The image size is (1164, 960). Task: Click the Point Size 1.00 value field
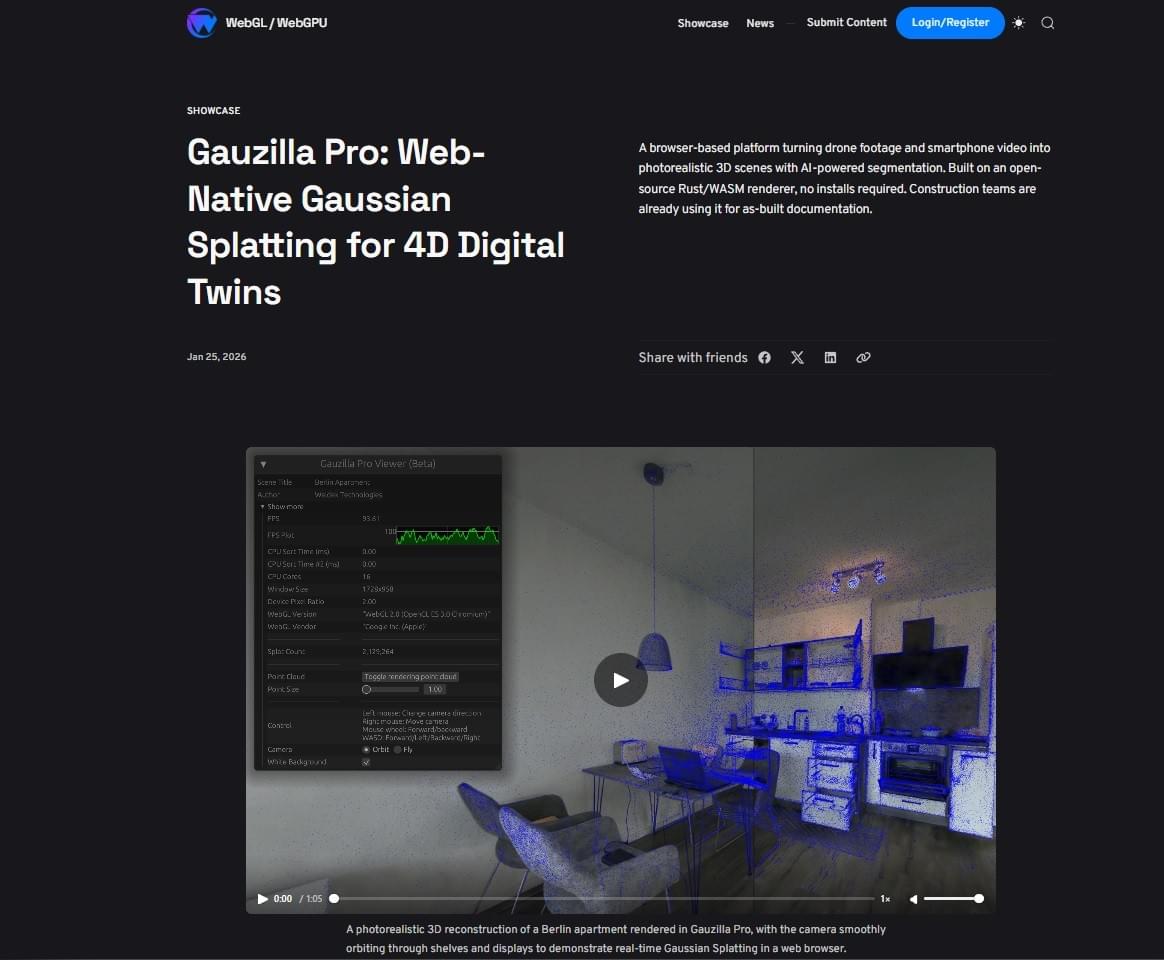click(x=435, y=690)
